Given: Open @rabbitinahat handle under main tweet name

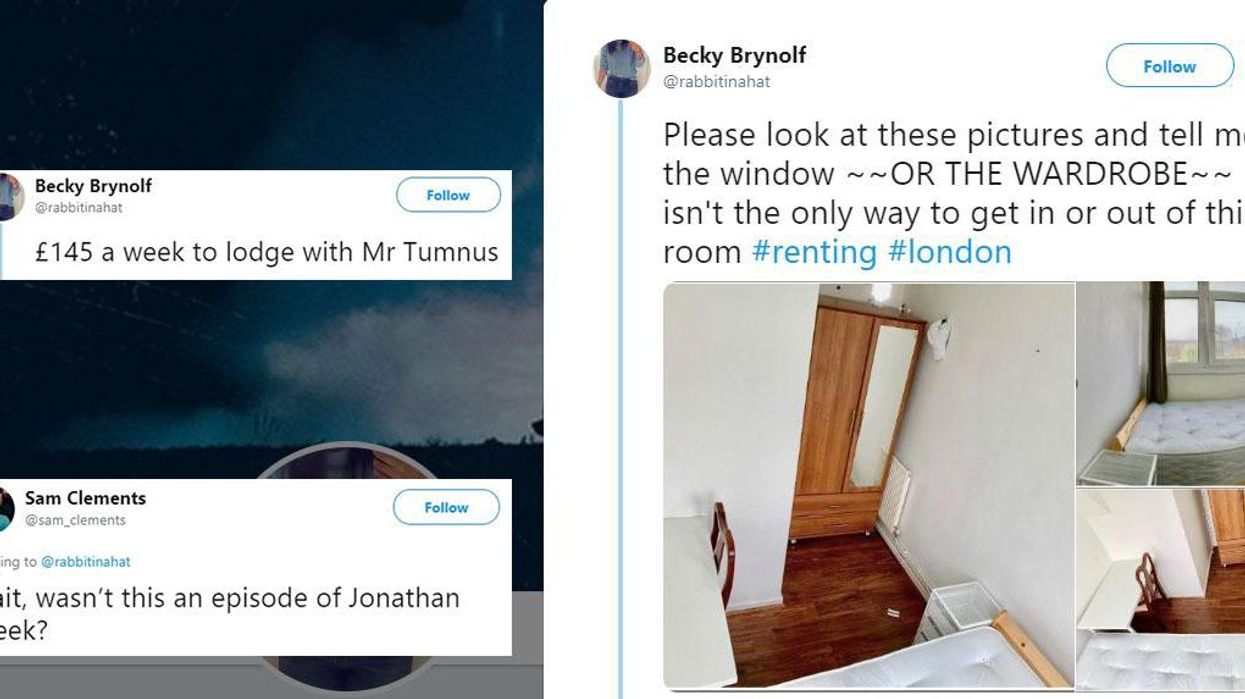Looking at the screenshot, I should click(716, 82).
